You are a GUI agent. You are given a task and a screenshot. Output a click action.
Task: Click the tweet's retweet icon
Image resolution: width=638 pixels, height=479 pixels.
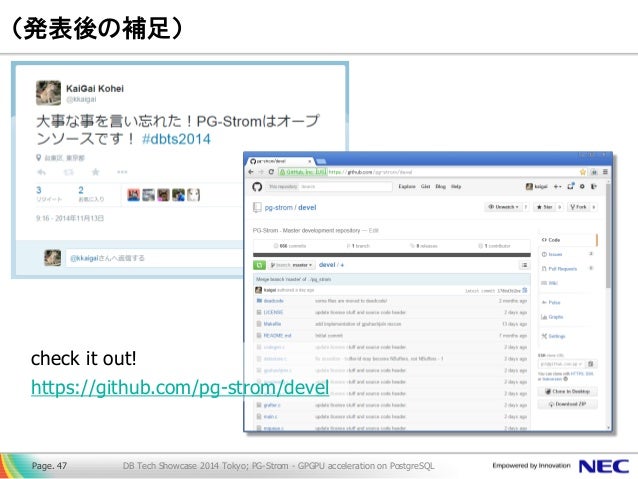(x=68, y=172)
